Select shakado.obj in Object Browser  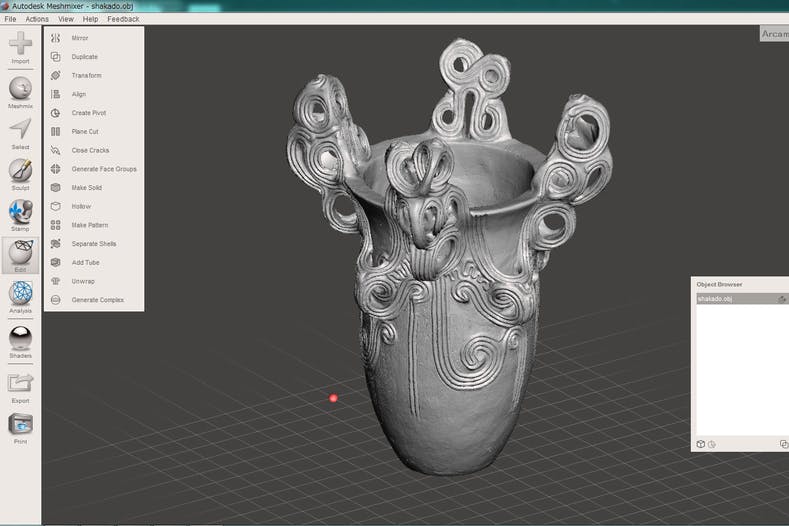click(x=725, y=299)
